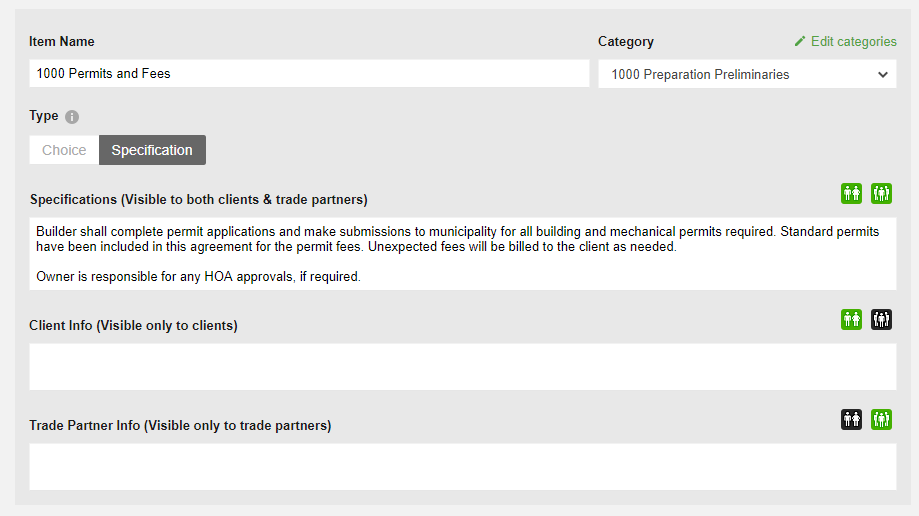Click the green trade partners icon for Trade Partner Info
This screenshot has width=919, height=516.
[x=881, y=420]
